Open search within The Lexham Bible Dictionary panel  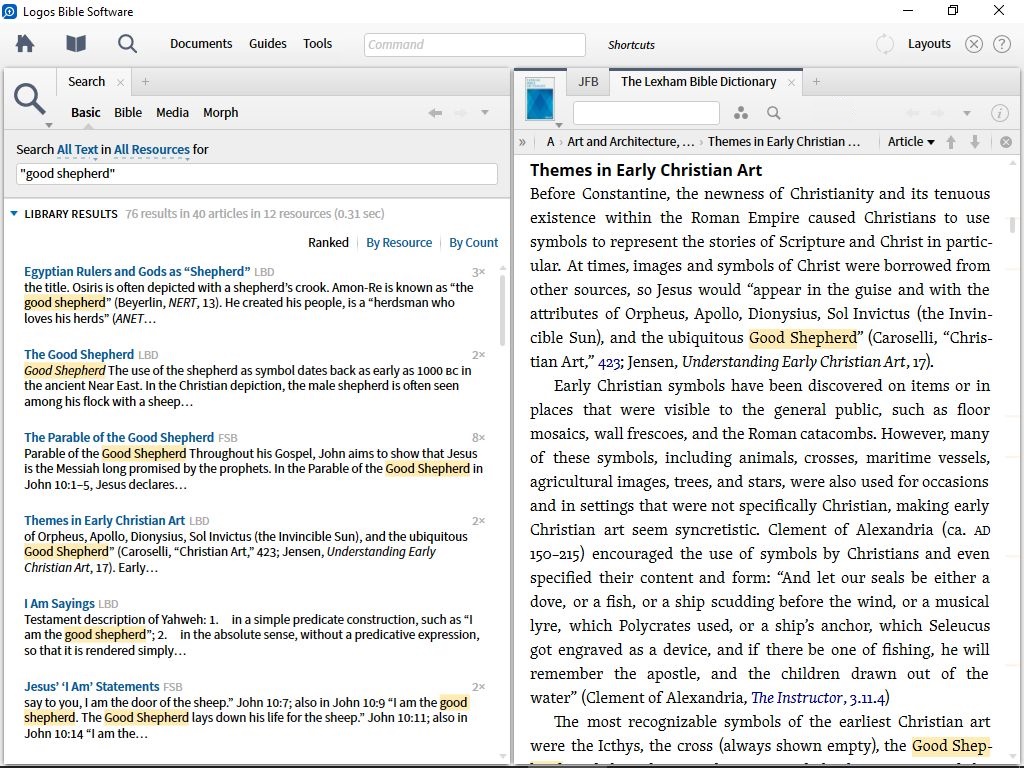(x=773, y=113)
